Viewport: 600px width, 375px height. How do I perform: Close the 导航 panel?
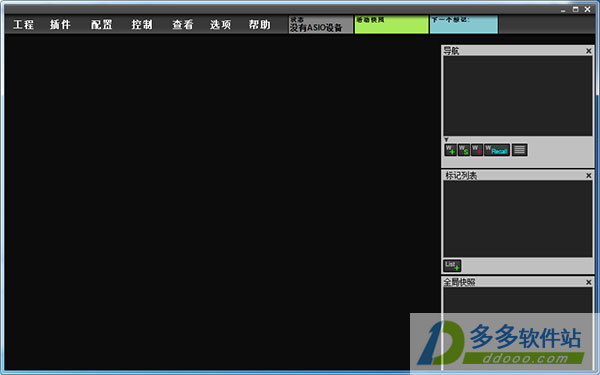point(589,51)
